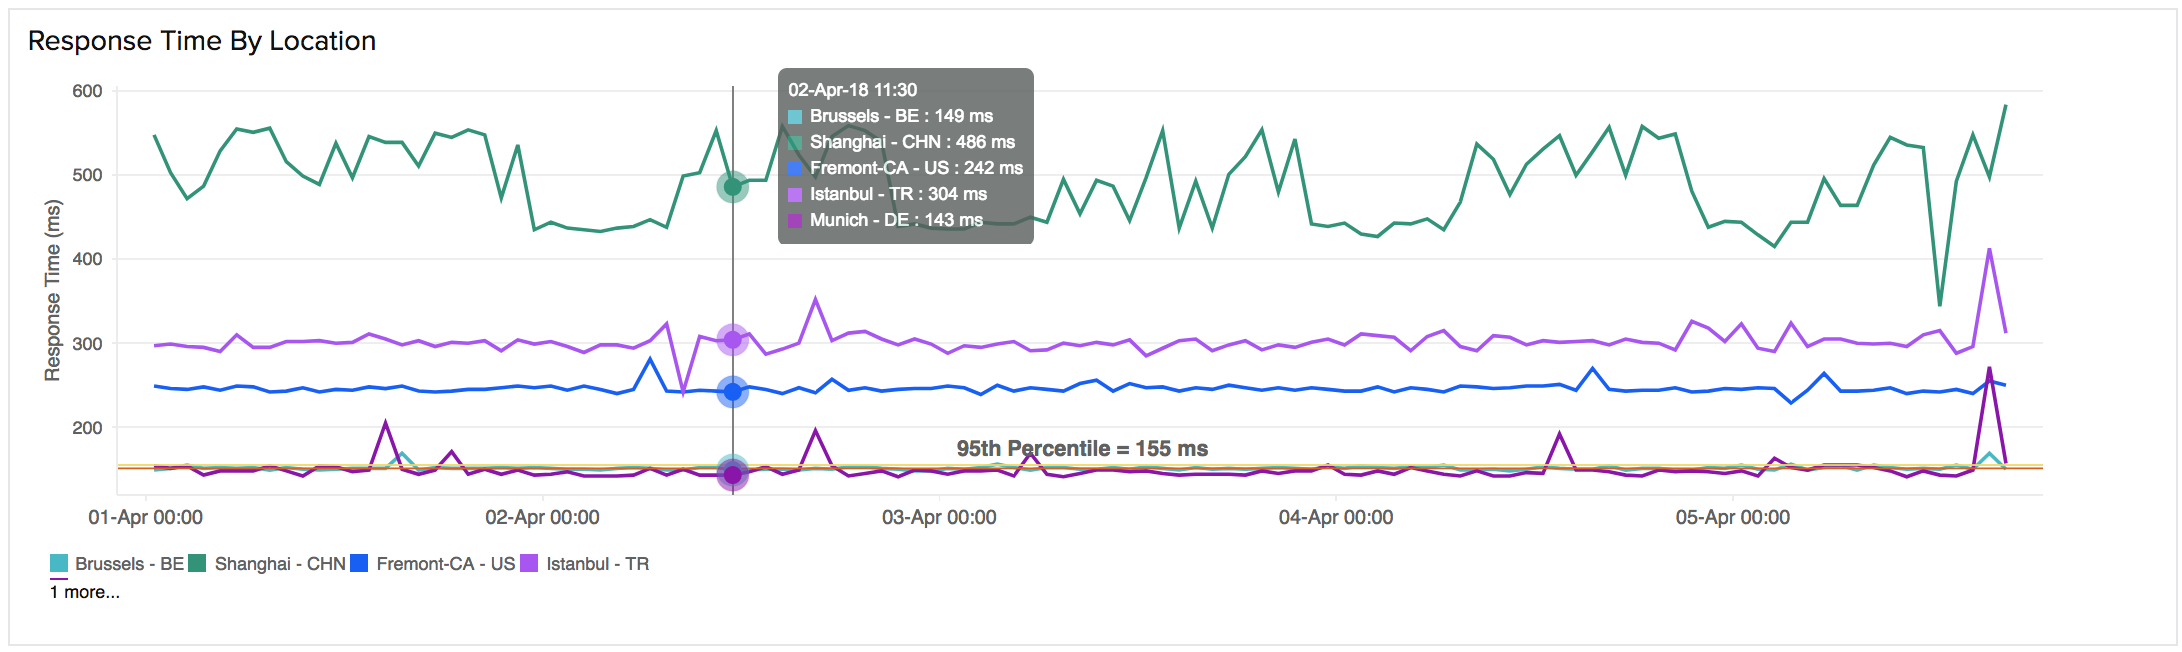Click the tooltip header 02-Apr-18 11:30
Viewport: 2182px width, 652px height.
(852, 90)
